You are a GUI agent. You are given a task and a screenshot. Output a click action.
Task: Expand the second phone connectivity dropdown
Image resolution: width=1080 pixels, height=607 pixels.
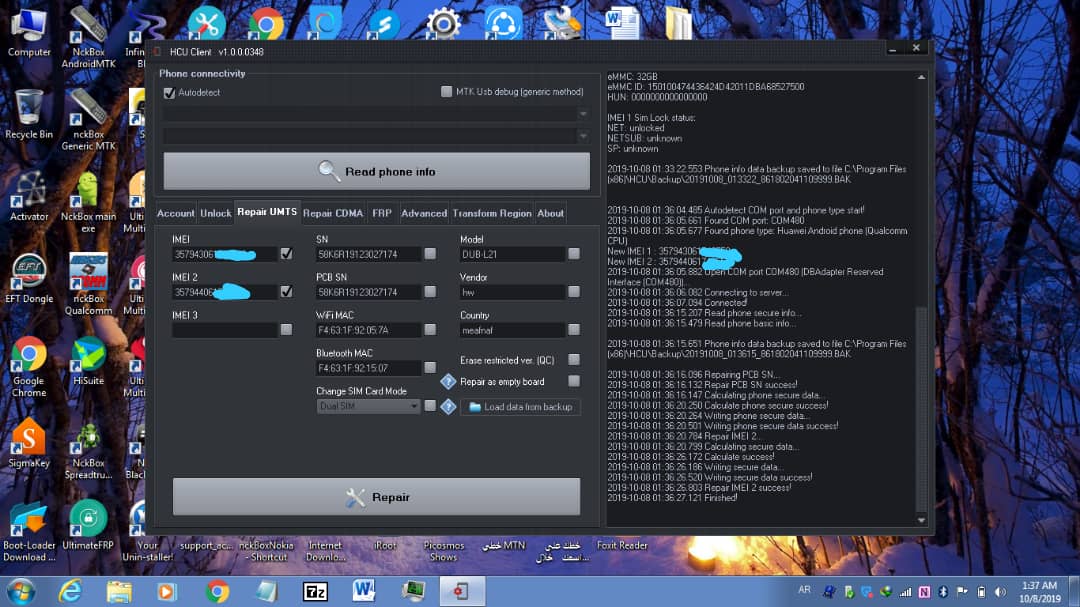(x=583, y=136)
